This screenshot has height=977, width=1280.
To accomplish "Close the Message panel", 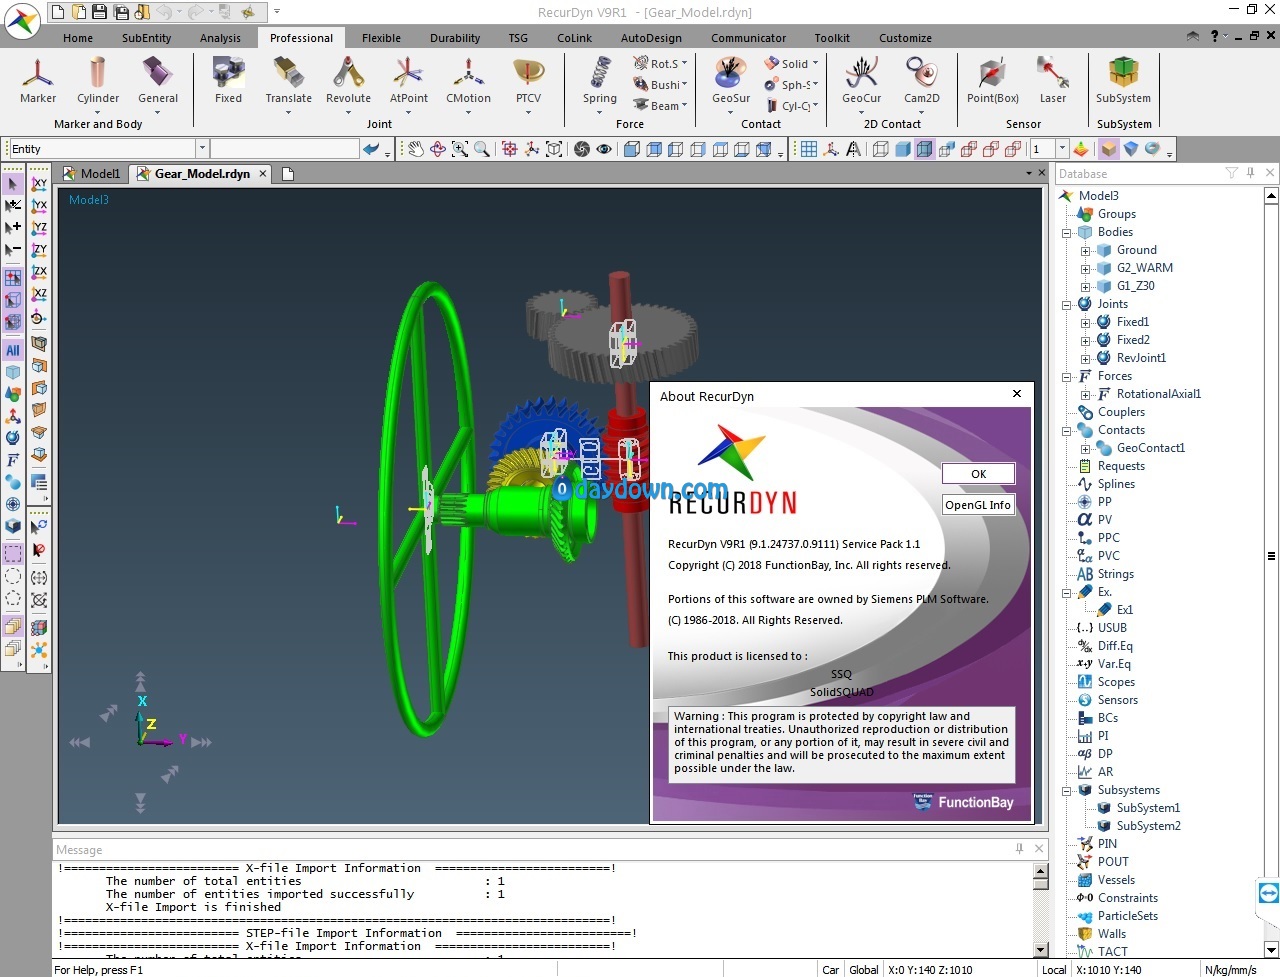I will coord(1039,848).
